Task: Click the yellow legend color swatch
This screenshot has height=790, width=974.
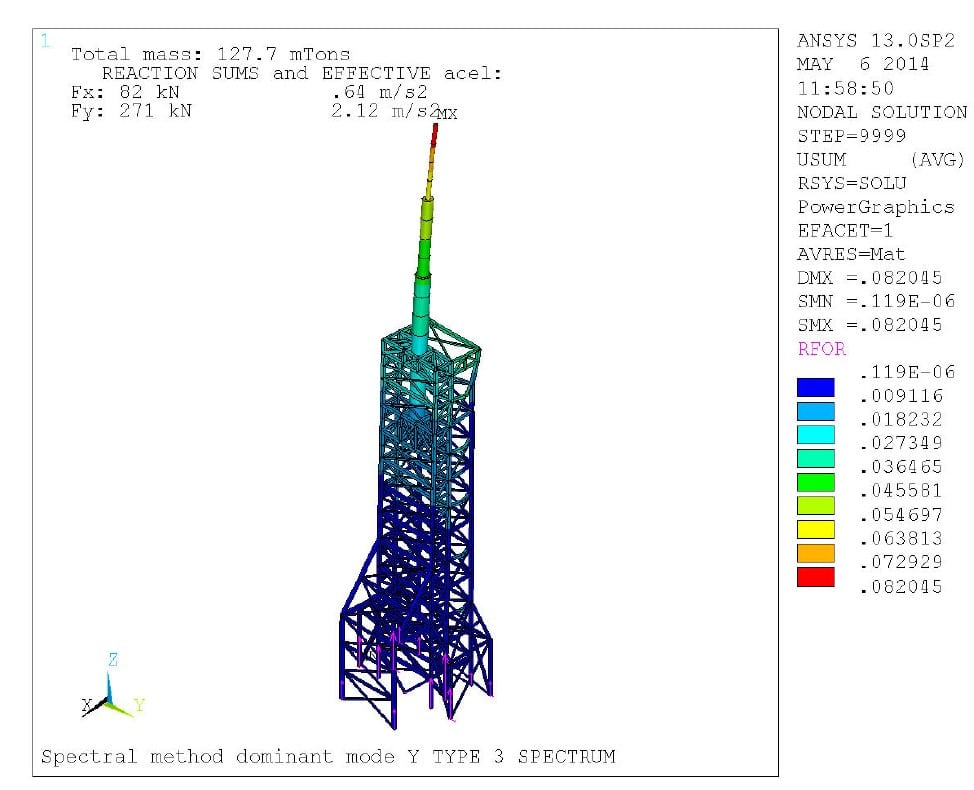Action: (816, 530)
